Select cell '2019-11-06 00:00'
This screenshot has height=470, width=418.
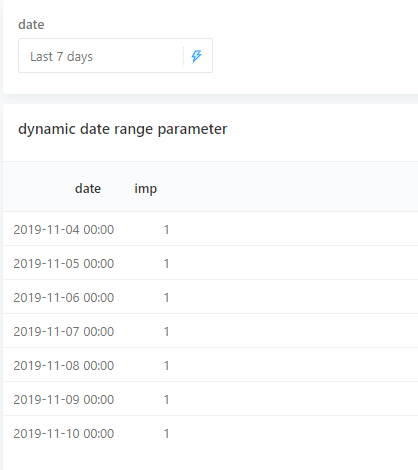64,298
